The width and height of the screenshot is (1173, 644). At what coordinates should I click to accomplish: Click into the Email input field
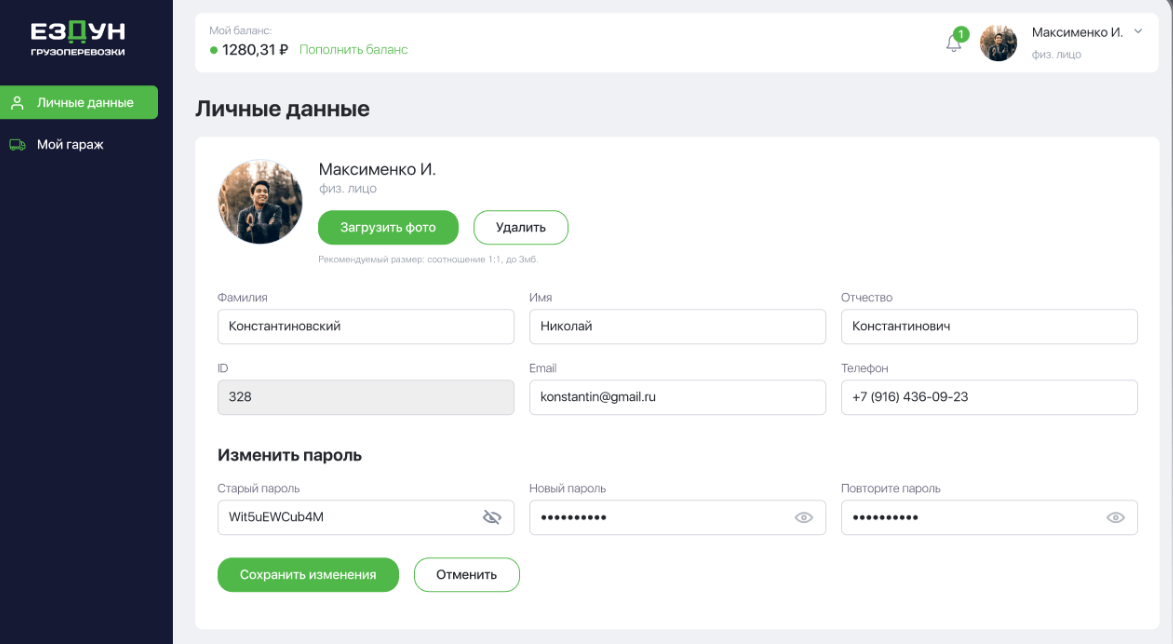click(x=677, y=397)
